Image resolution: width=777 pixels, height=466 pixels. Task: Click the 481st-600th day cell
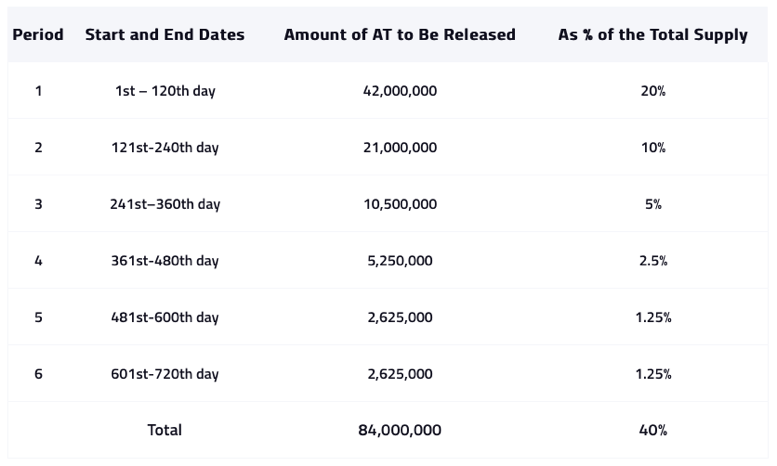point(165,317)
